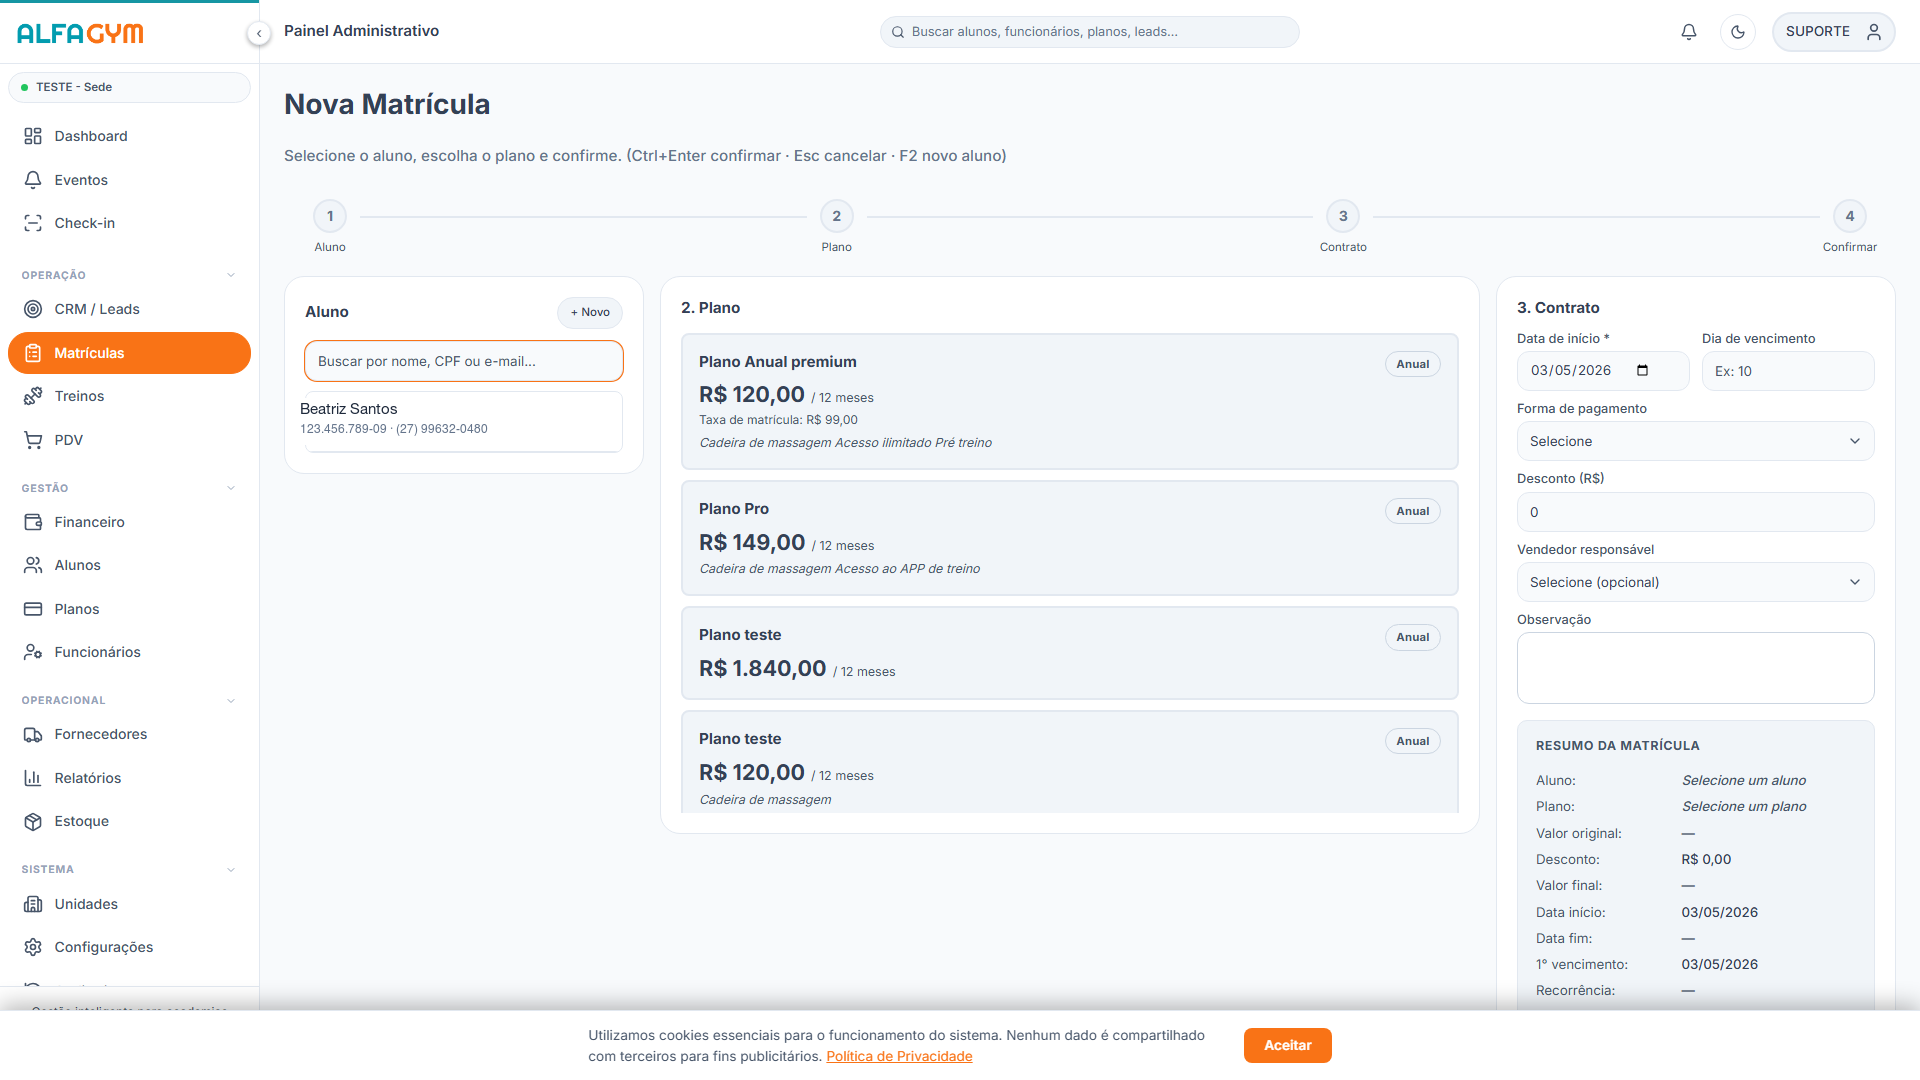Screen dimensions: 1920x1080
Task: Click the Treinos dumbbell icon
Action: click(33, 396)
